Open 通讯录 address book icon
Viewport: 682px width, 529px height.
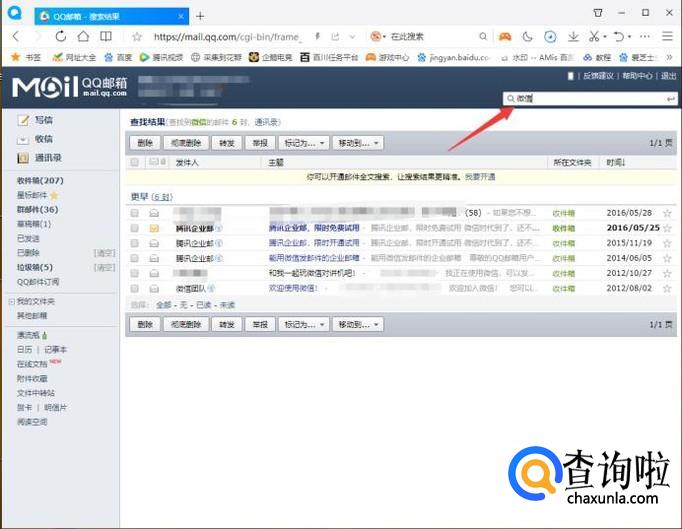coord(23,158)
